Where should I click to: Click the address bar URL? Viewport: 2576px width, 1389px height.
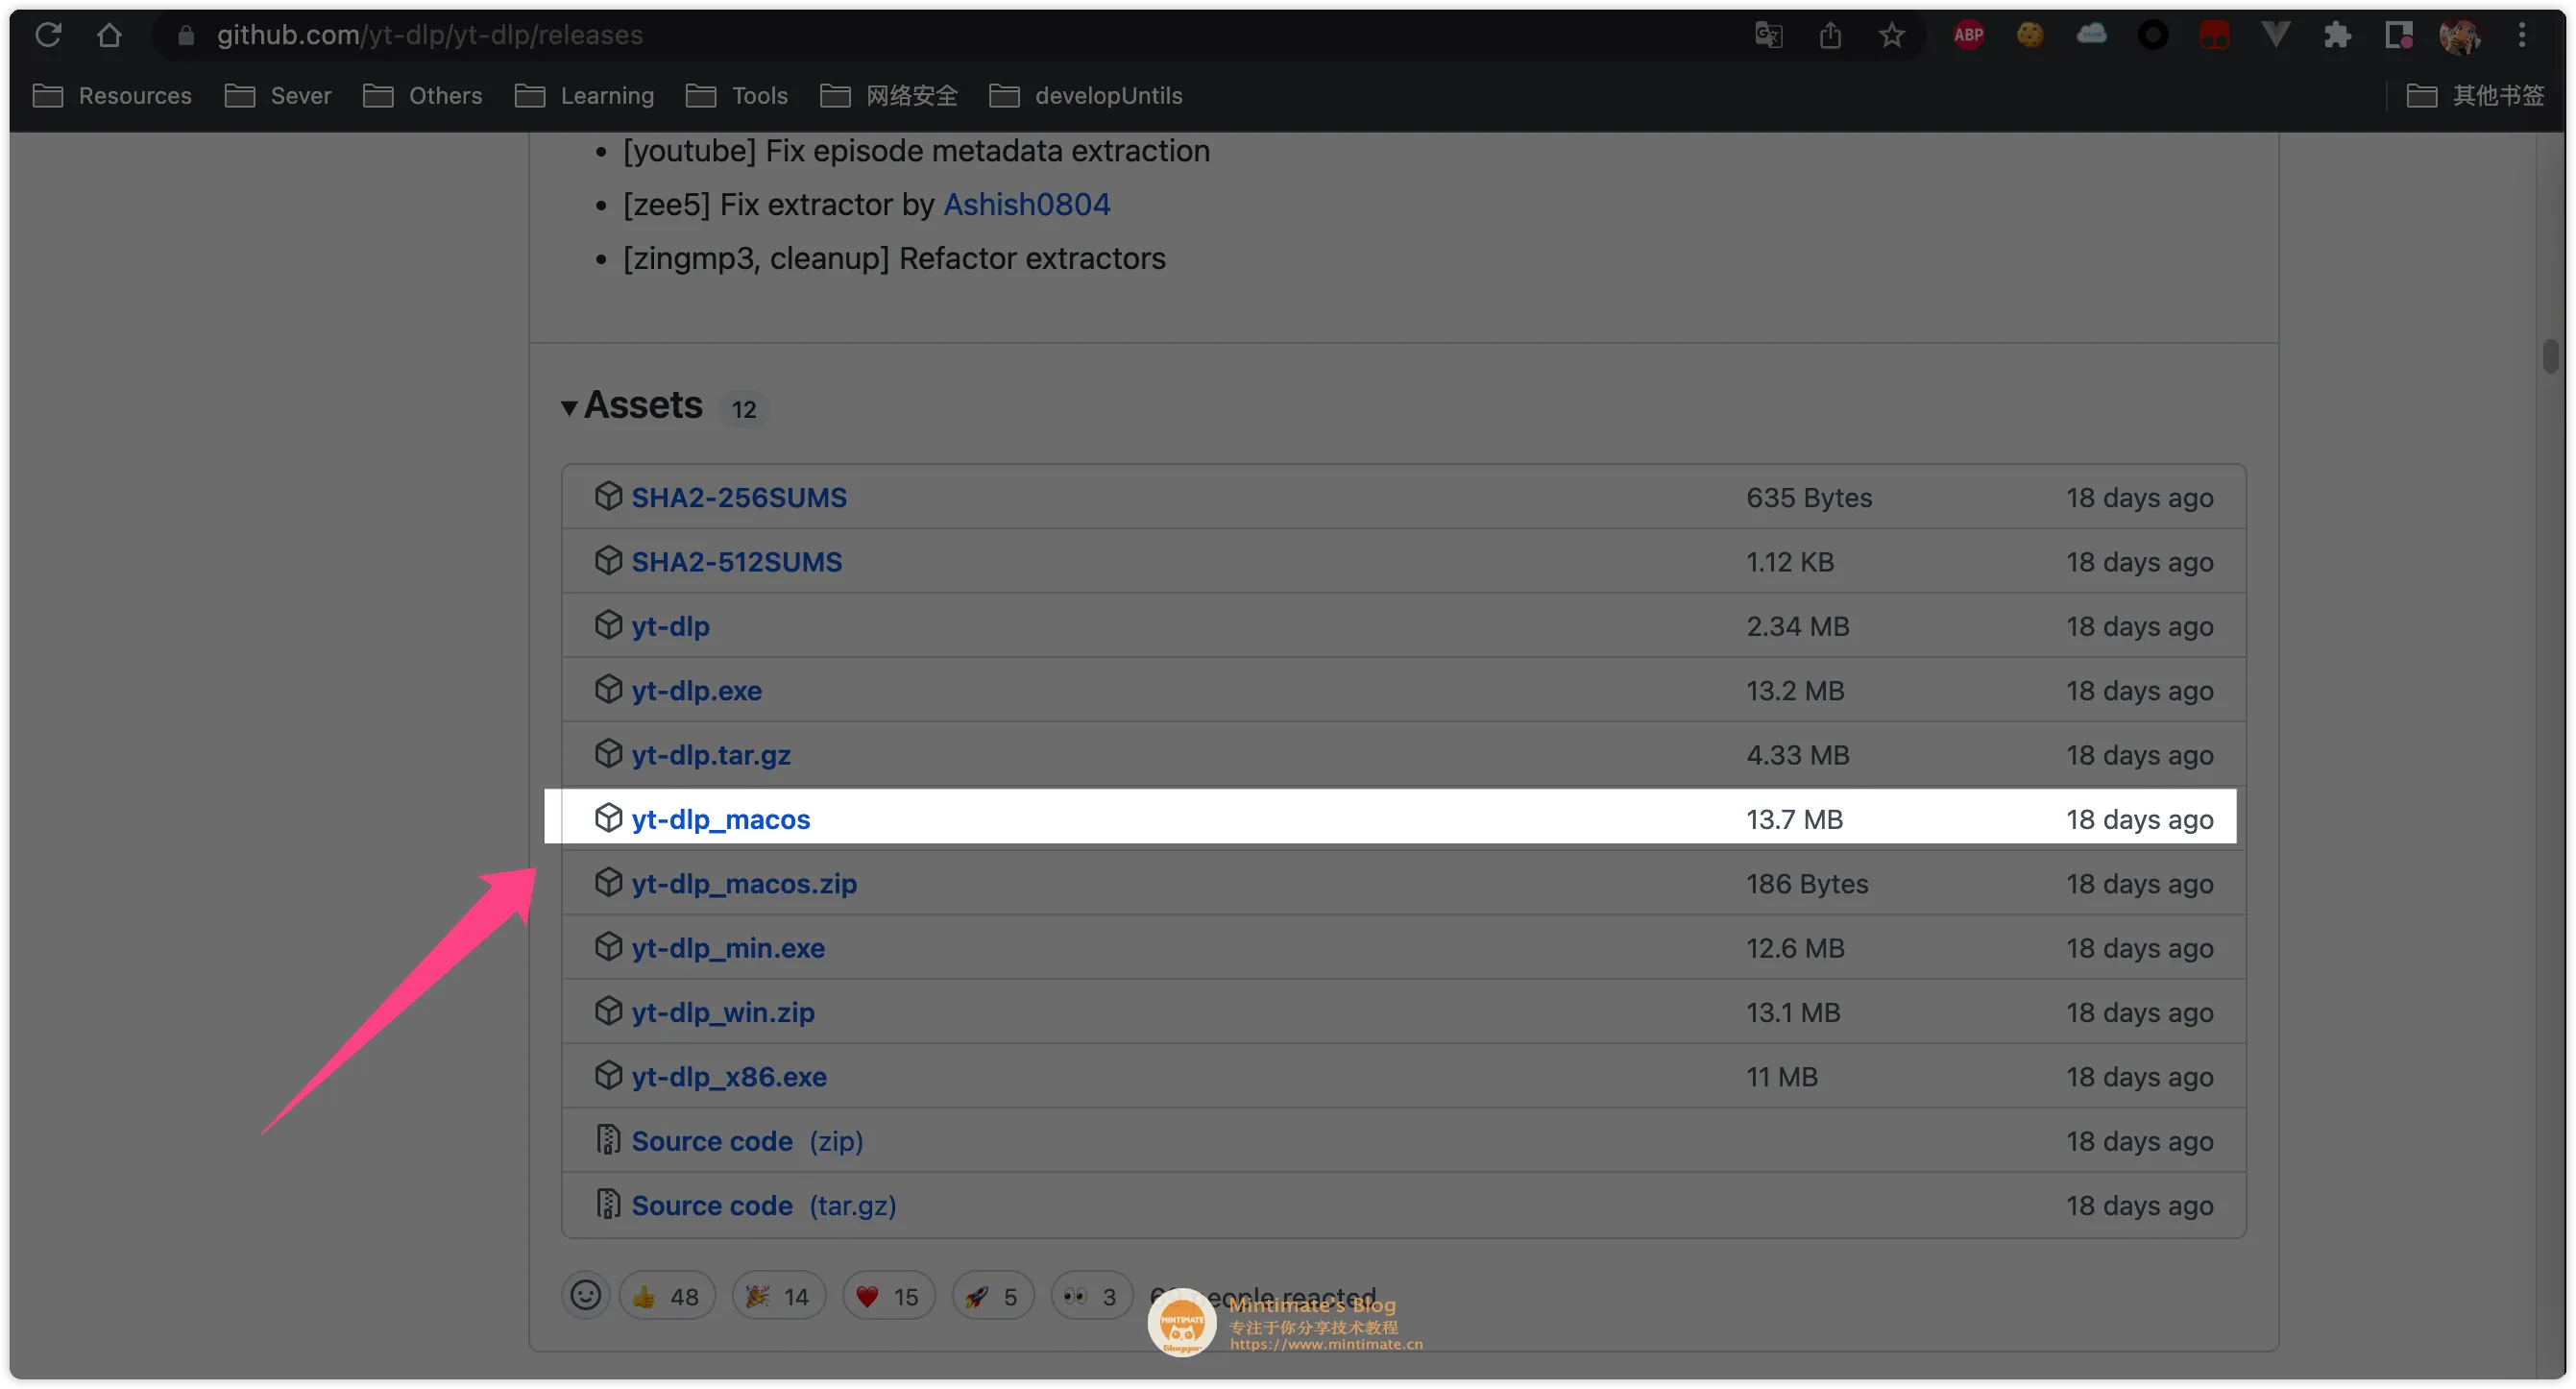[430, 35]
